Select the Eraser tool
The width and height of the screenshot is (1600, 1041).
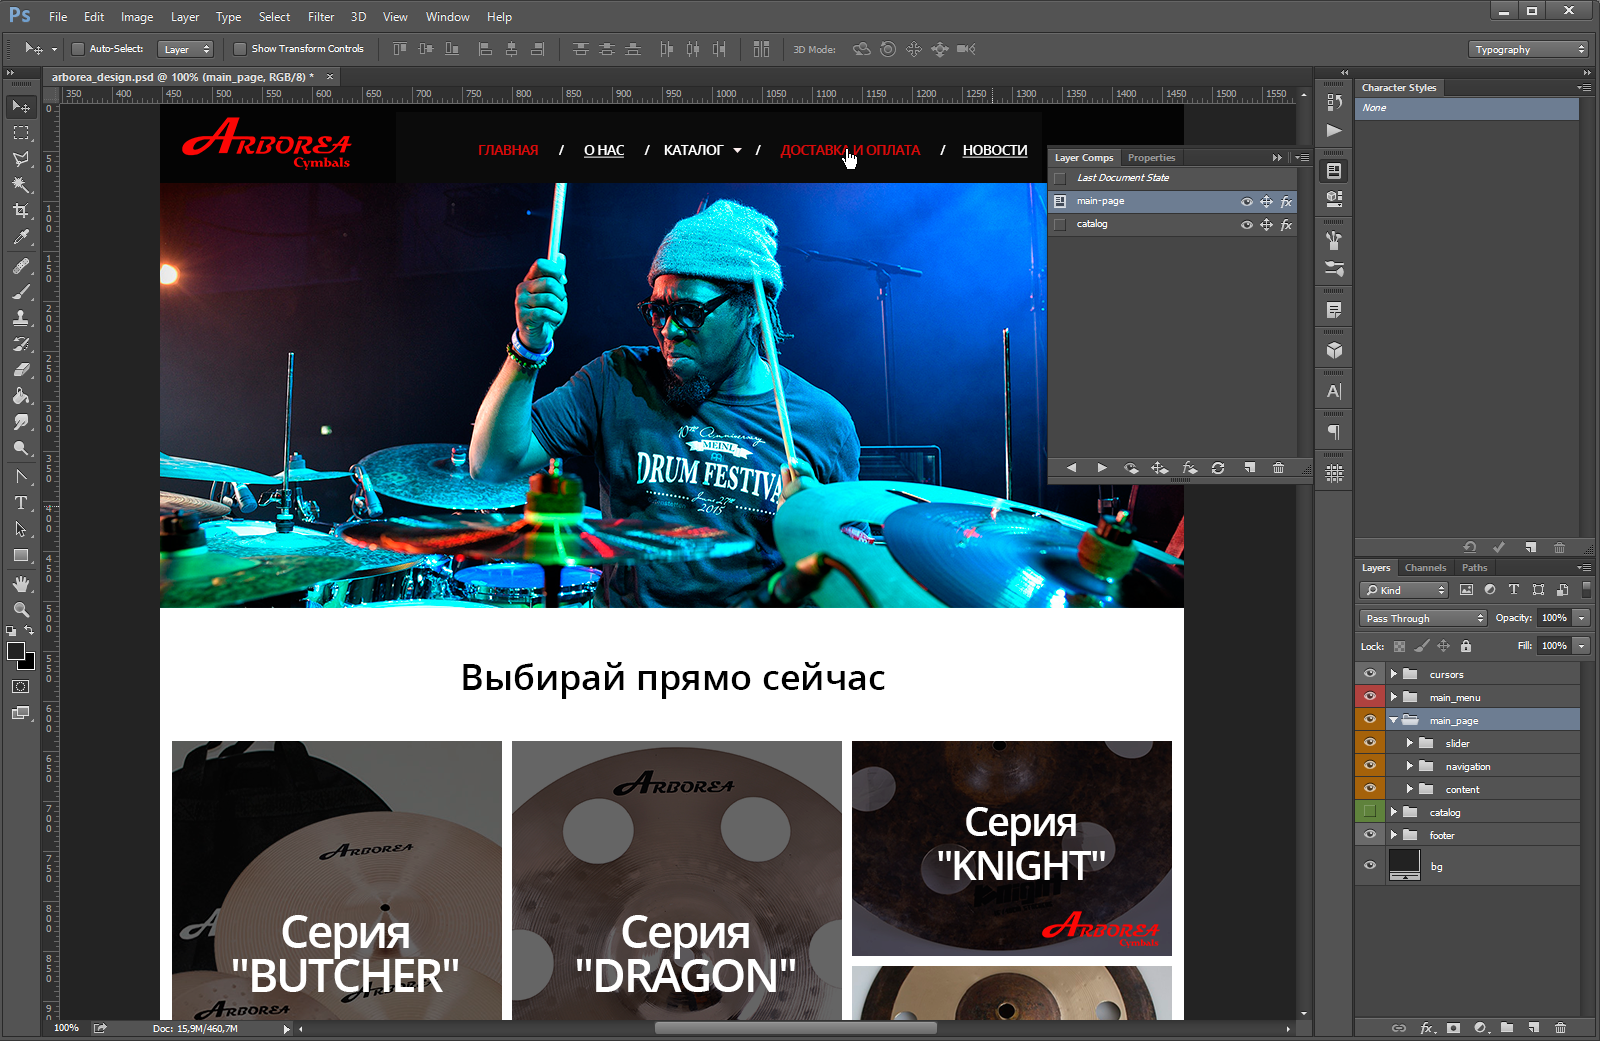coord(21,370)
